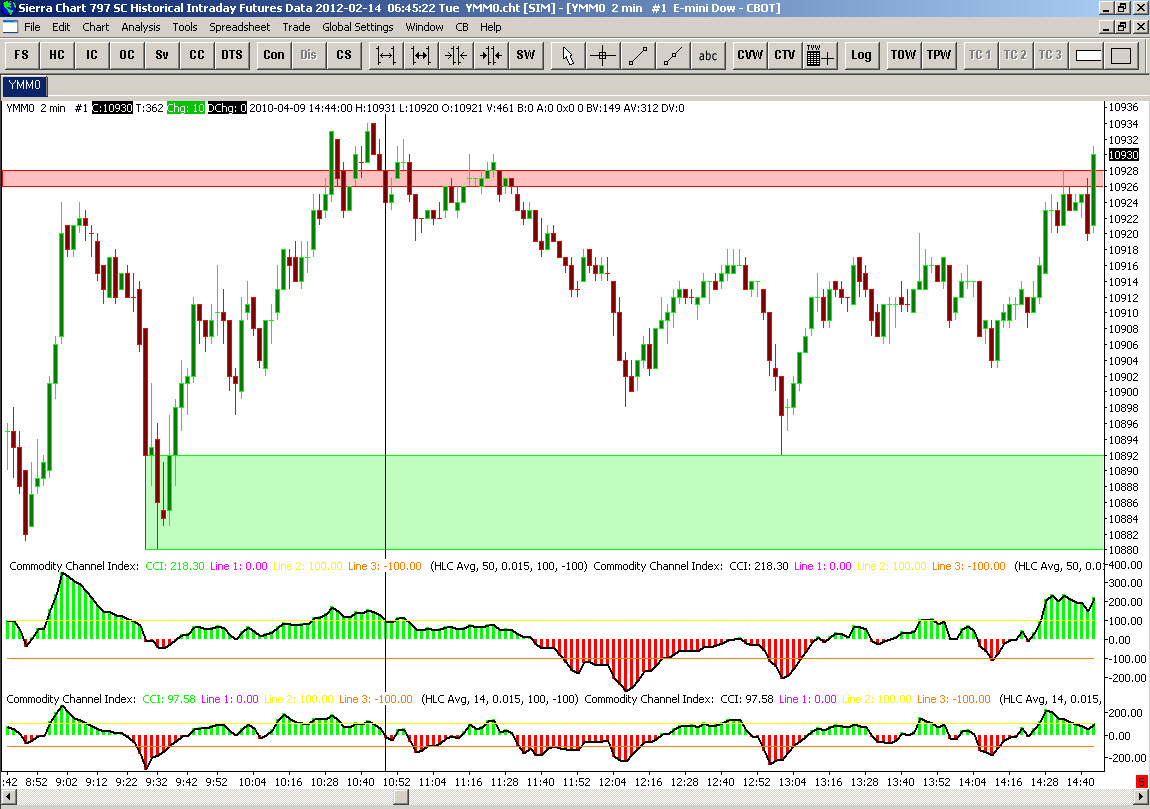Click the bars inward arrows icon
The width and height of the screenshot is (1150, 809).
455,55
